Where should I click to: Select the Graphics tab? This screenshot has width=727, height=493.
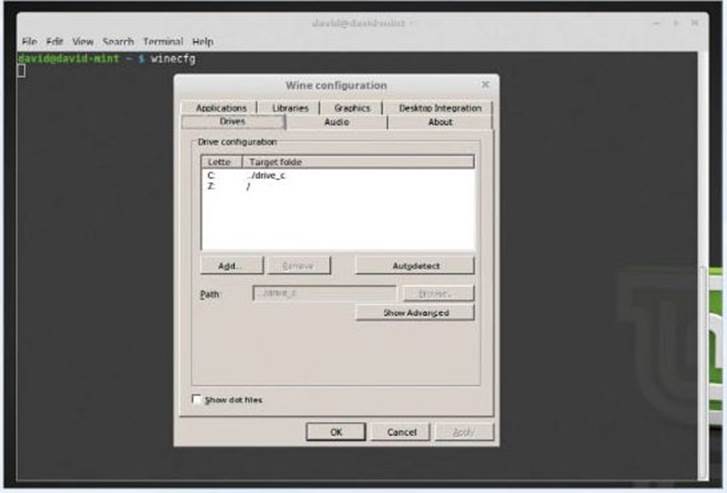[x=352, y=108]
